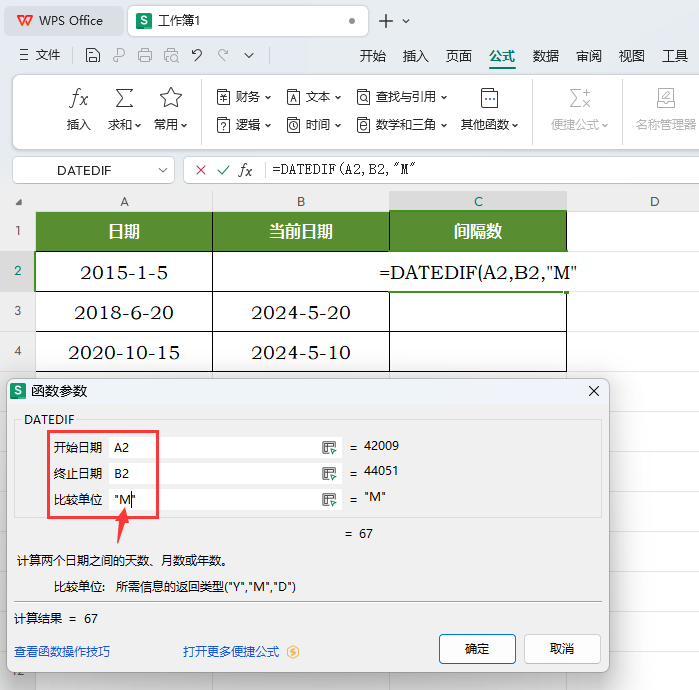Expand the name box dropdown showing DATEDIF
Image resolution: width=699 pixels, height=690 pixels.
163,170
